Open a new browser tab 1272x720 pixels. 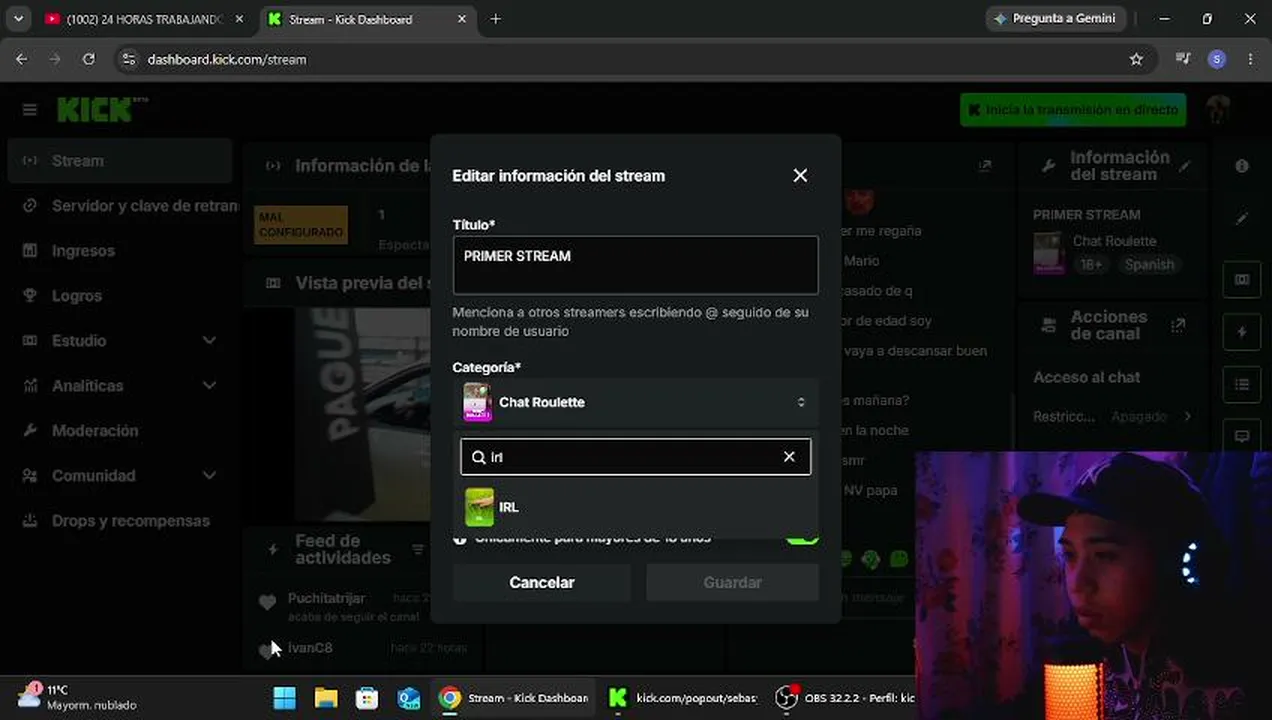[495, 19]
